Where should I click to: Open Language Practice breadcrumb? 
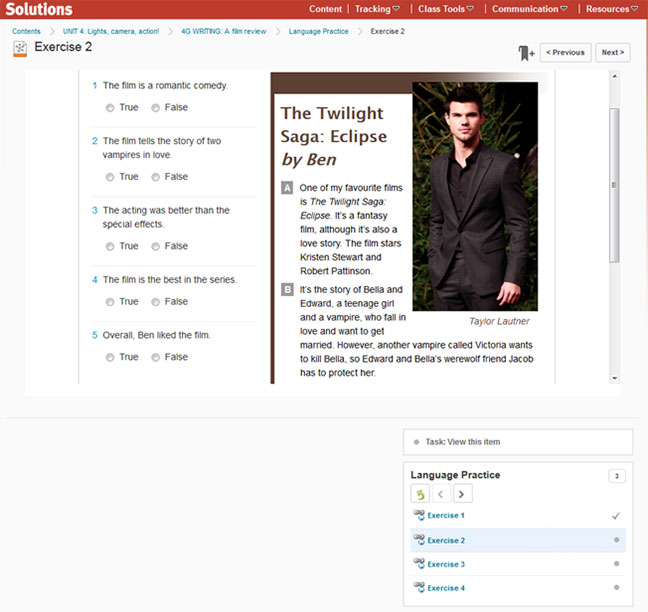(318, 31)
